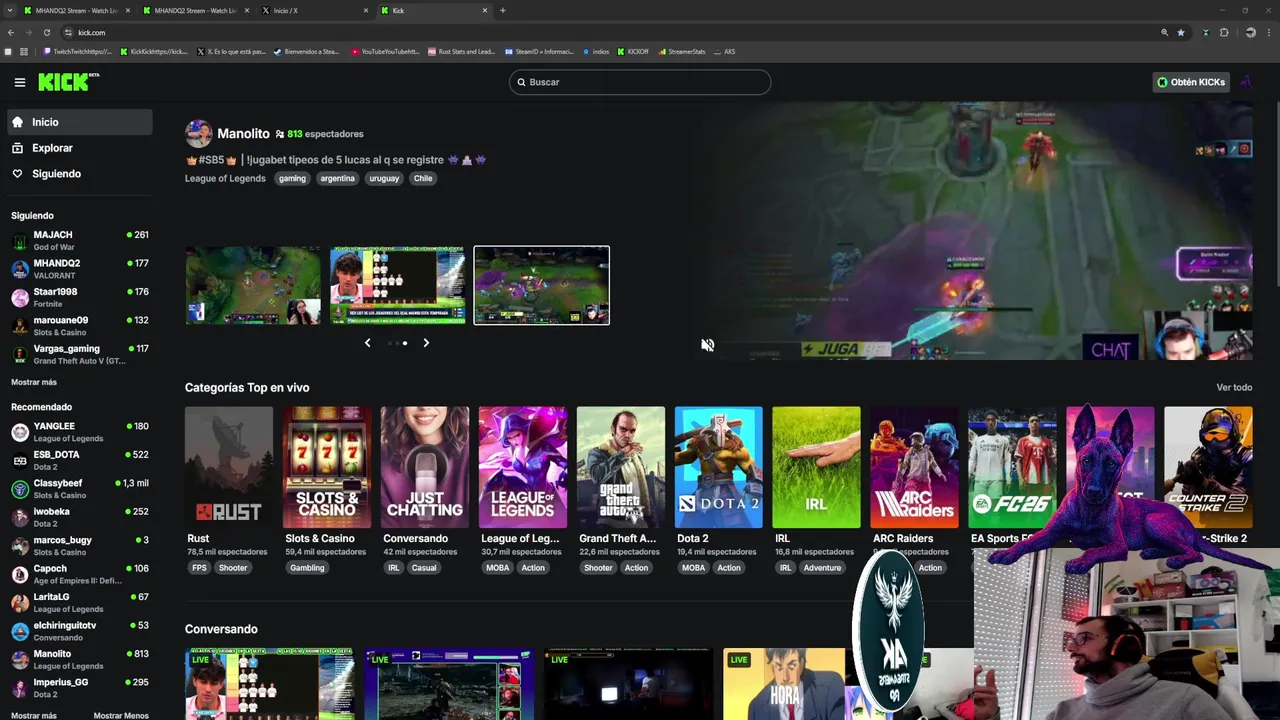
Task: Open Imperius_GG recommended channel
Action: click(x=80, y=688)
